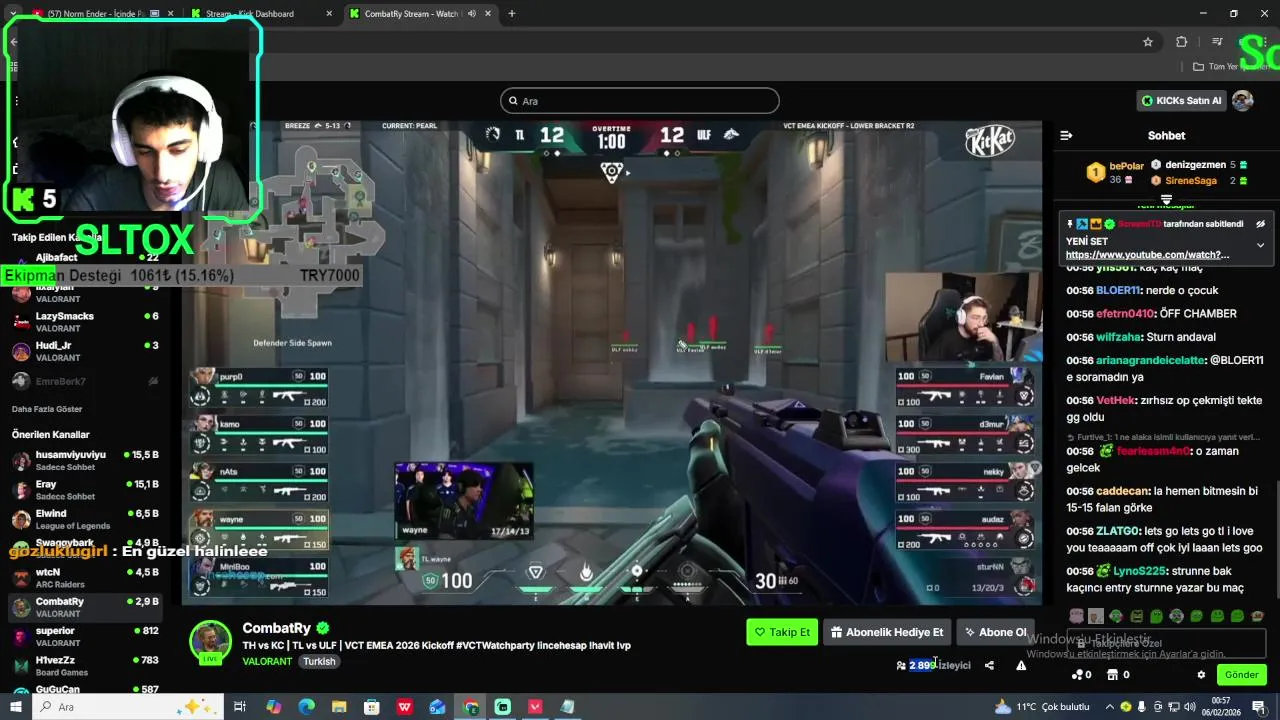Screen dimensions: 1280x720
Task: Open chat settings gear icon
Action: pos(1201,675)
